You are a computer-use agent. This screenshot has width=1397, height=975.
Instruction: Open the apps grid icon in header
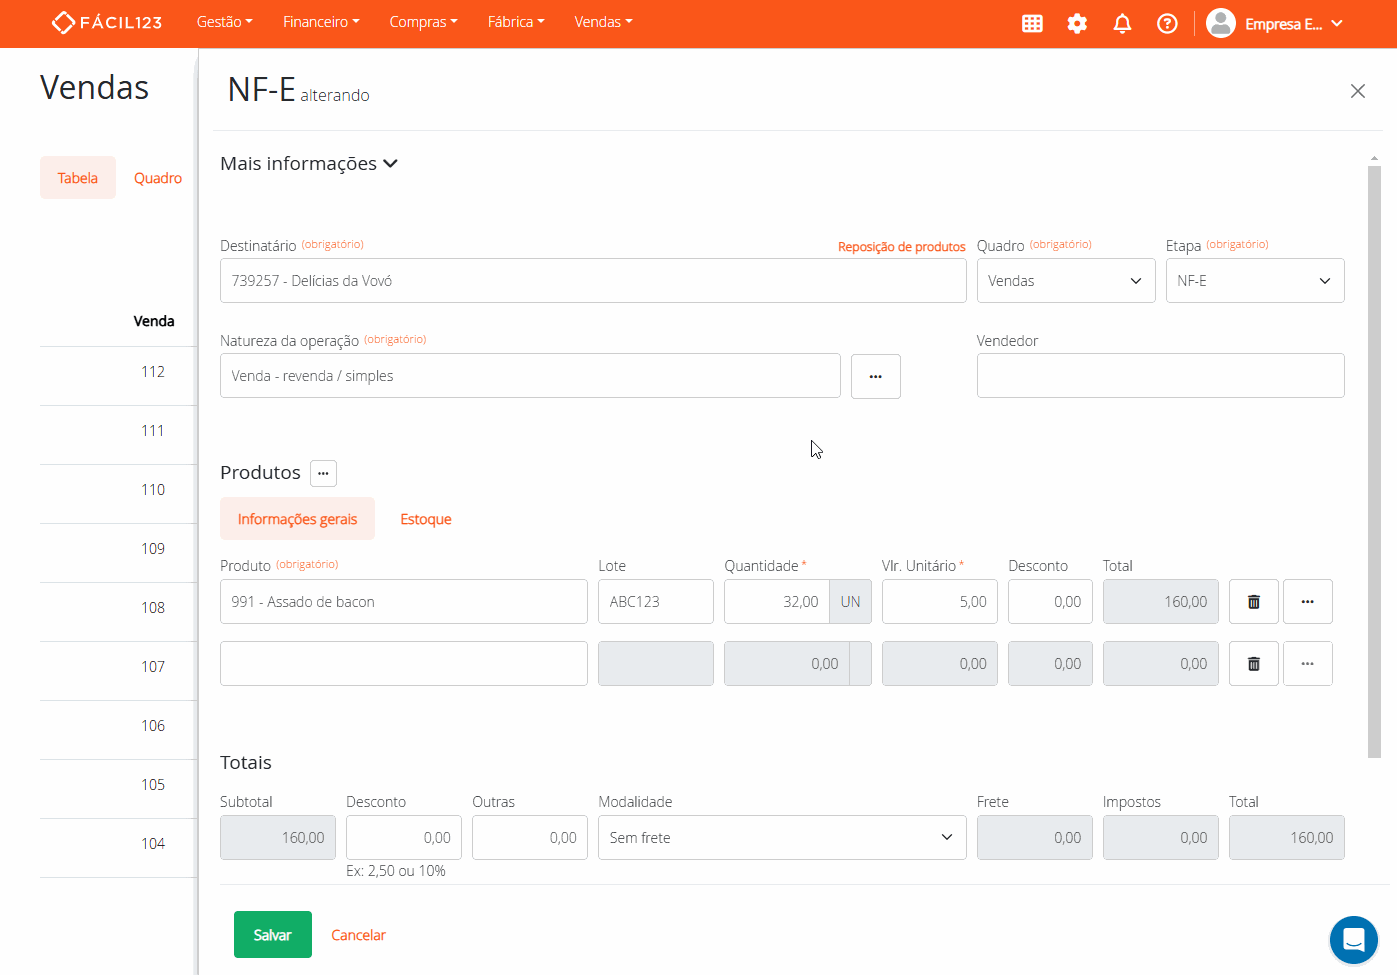pyautogui.click(x=1032, y=23)
